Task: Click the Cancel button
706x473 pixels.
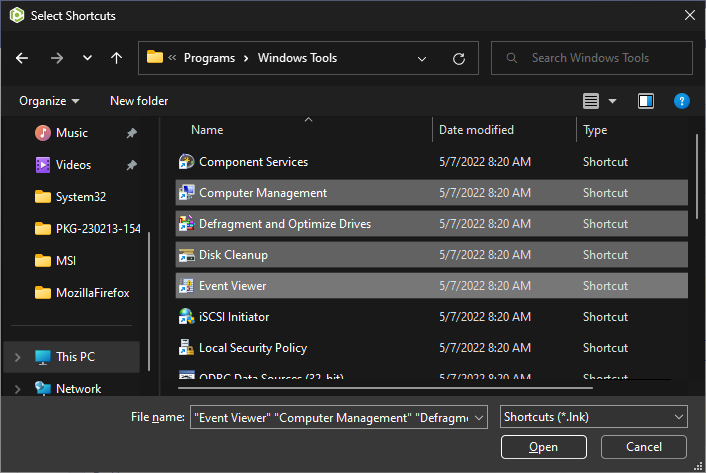Action: tap(643, 447)
